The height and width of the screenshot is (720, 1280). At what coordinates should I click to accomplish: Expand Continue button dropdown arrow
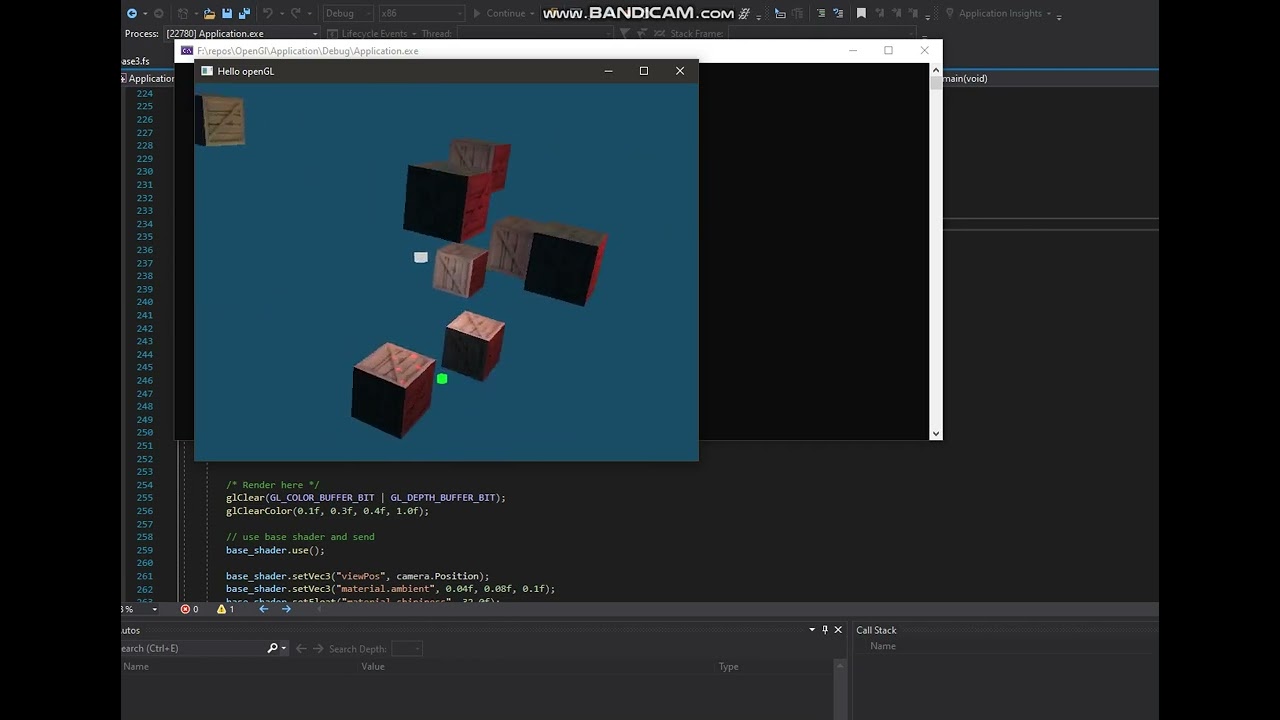[x=532, y=13]
